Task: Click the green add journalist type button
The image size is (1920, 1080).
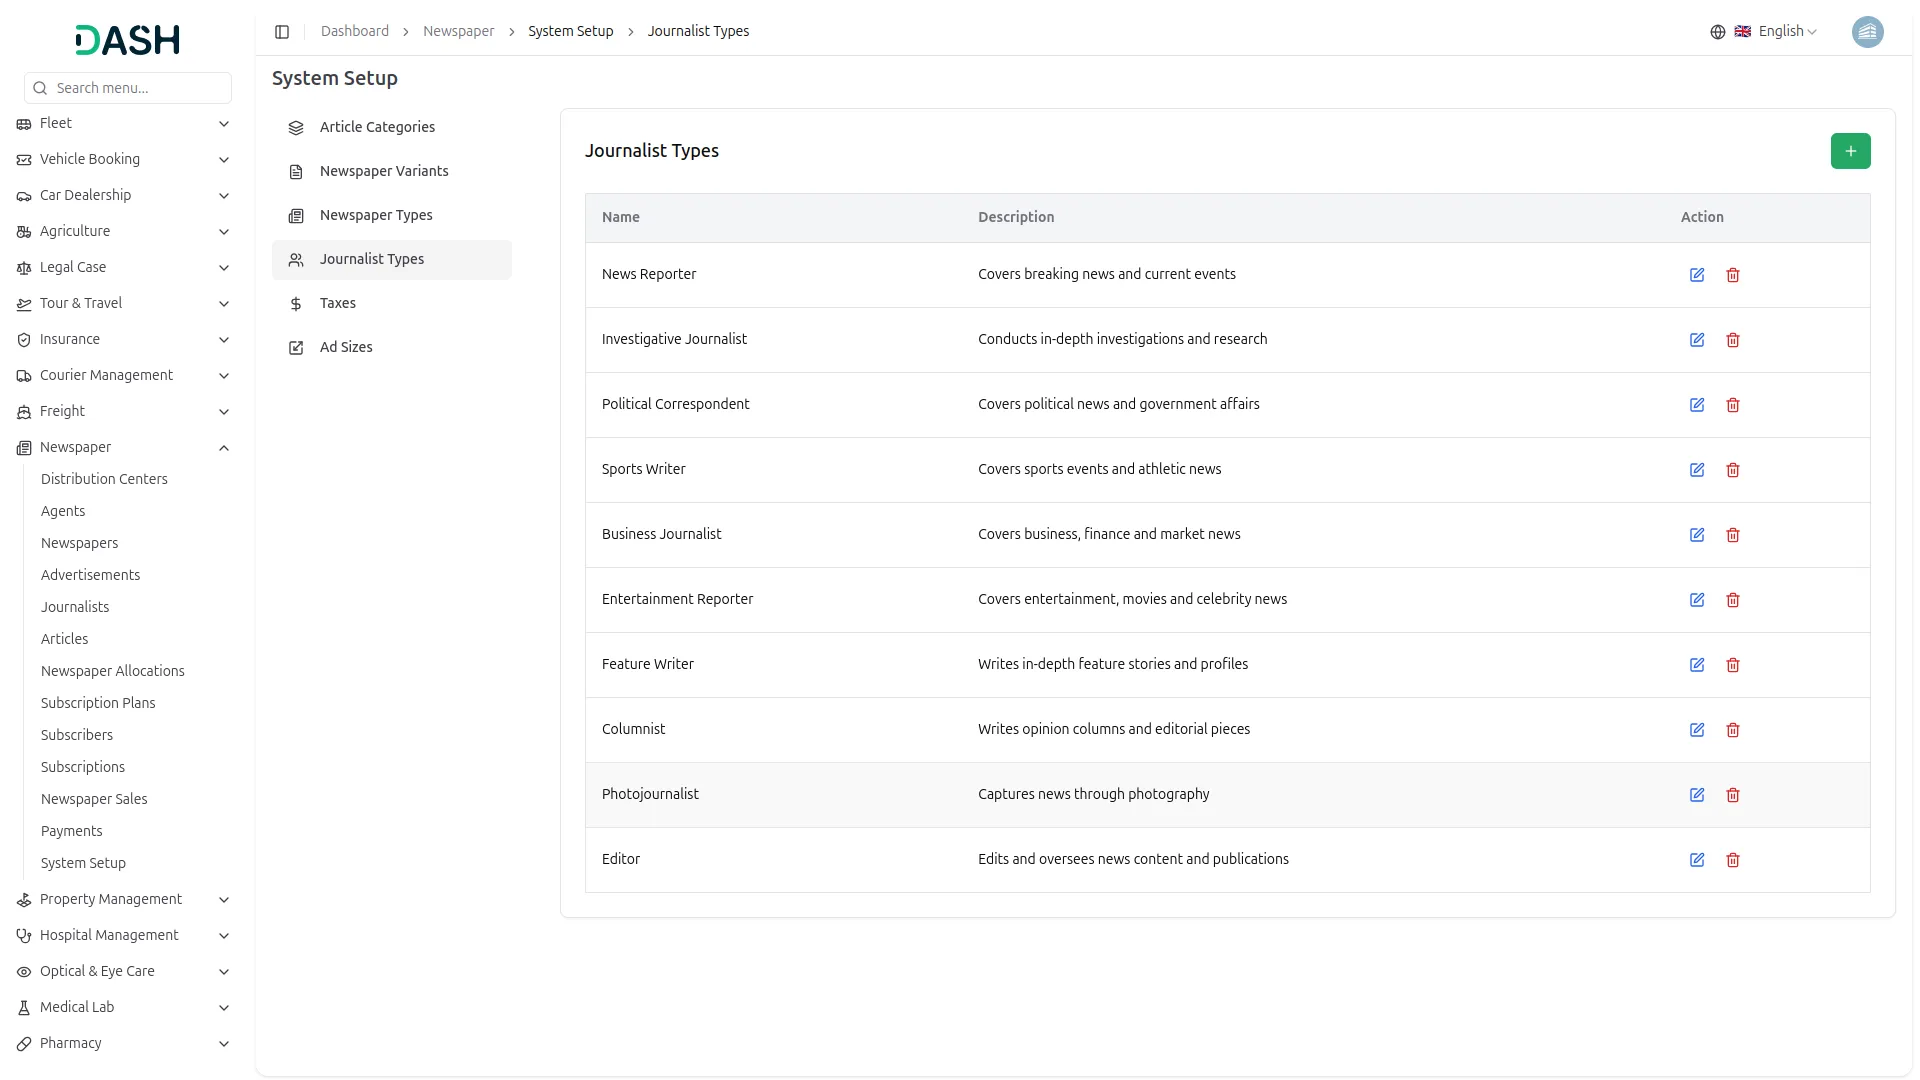Action: 1850,151
